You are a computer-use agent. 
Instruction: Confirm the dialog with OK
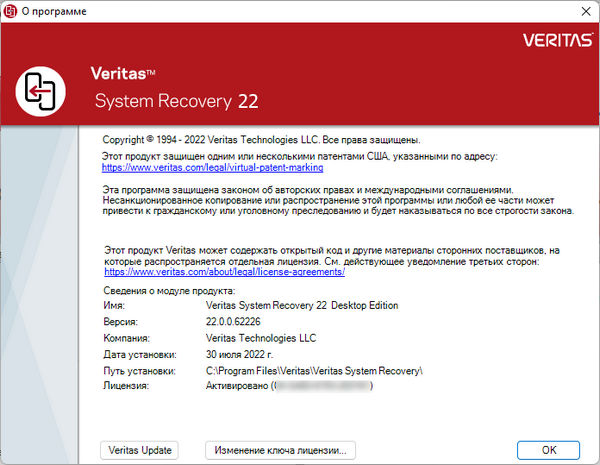tap(549, 450)
